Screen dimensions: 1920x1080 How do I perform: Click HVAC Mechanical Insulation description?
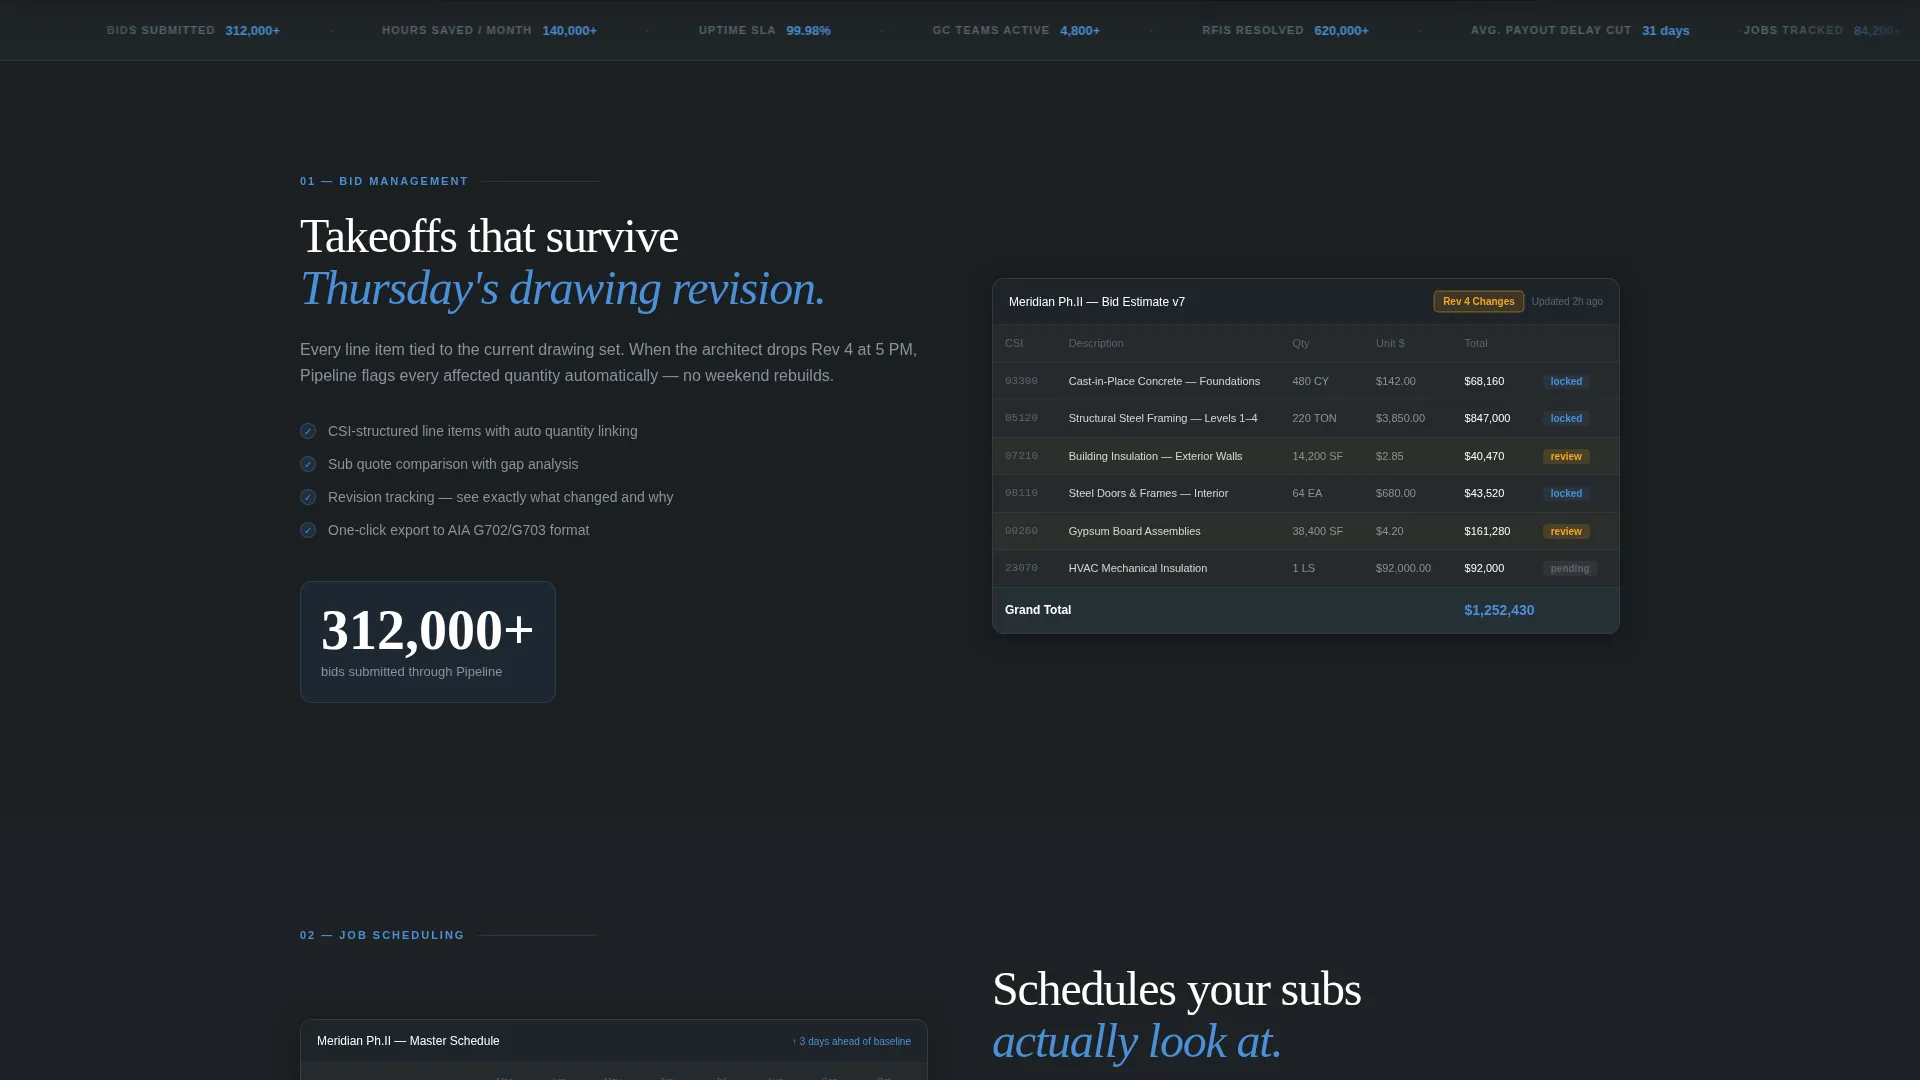(1137, 568)
